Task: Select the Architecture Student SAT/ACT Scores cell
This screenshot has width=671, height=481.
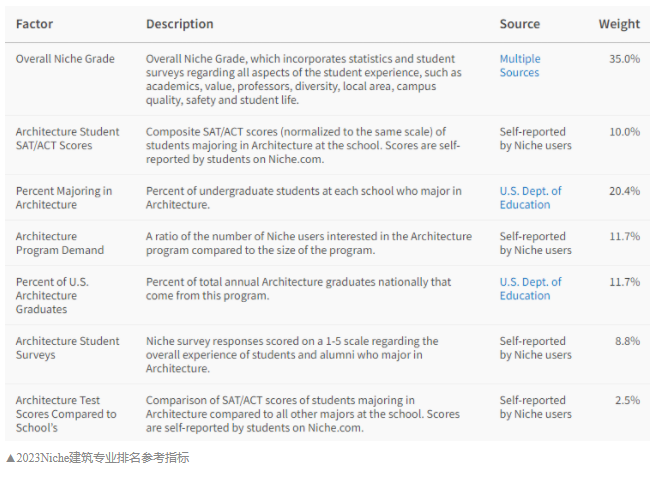Action: point(68,139)
